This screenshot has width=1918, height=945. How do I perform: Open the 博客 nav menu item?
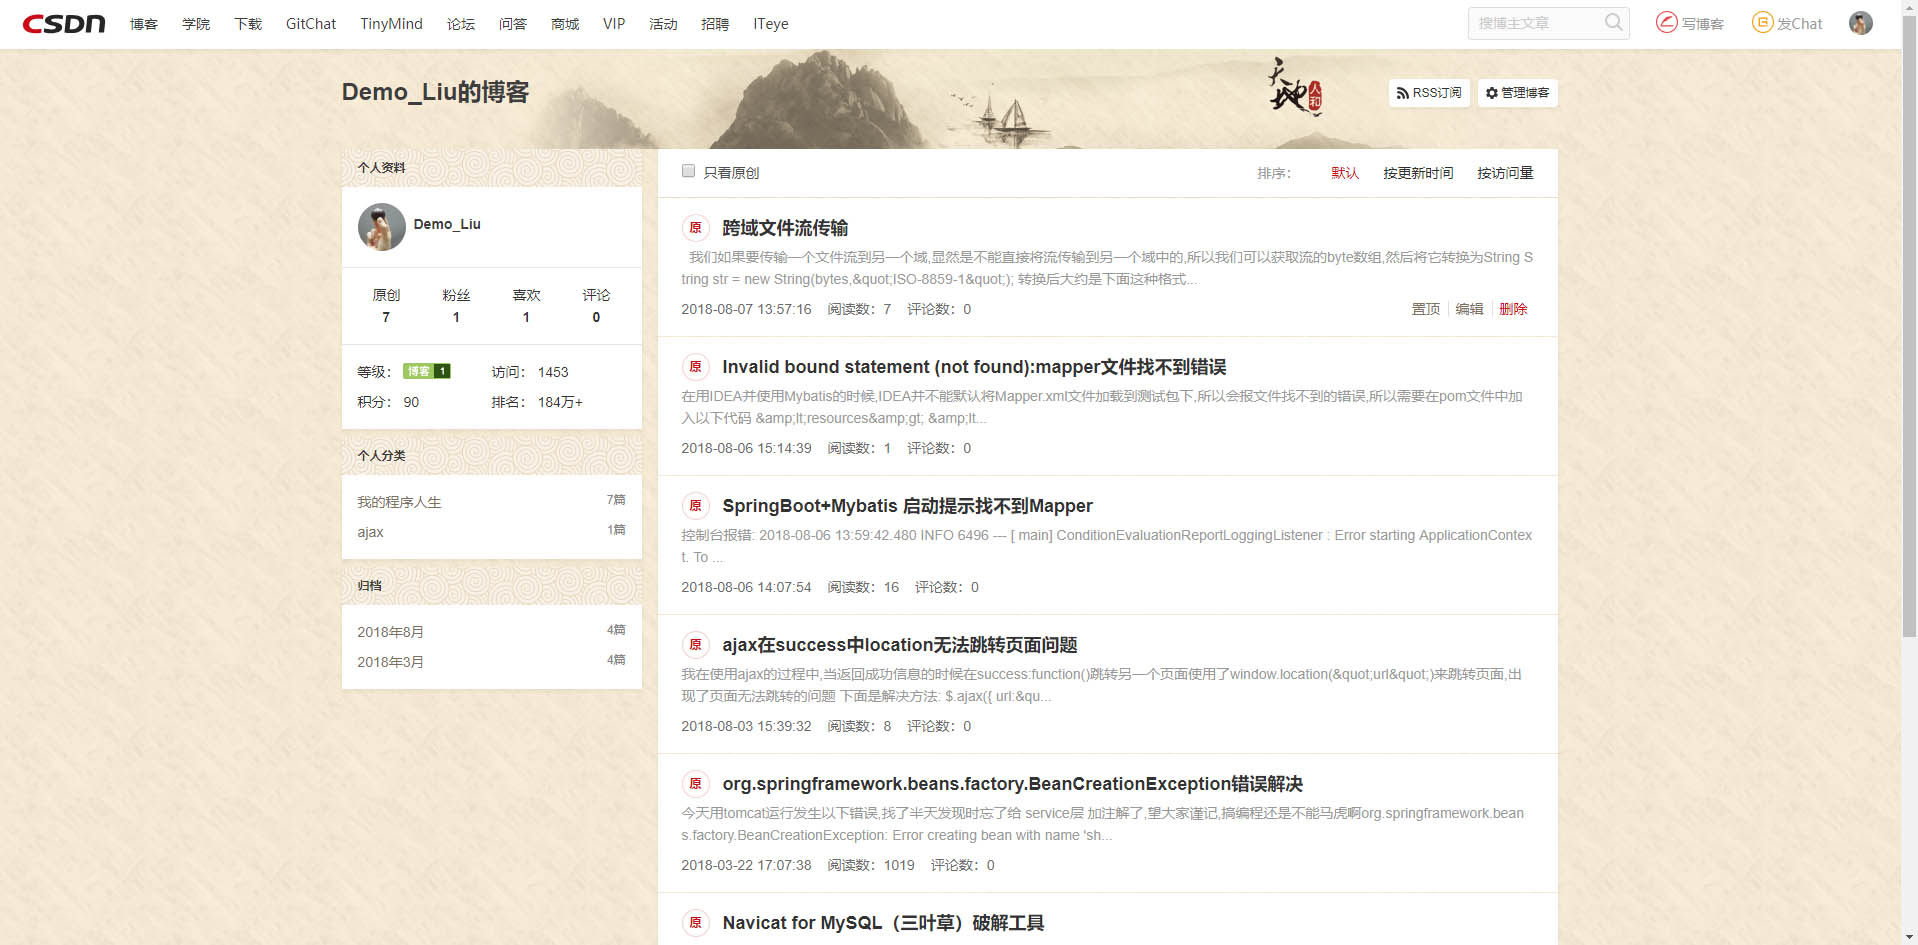(144, 24)
